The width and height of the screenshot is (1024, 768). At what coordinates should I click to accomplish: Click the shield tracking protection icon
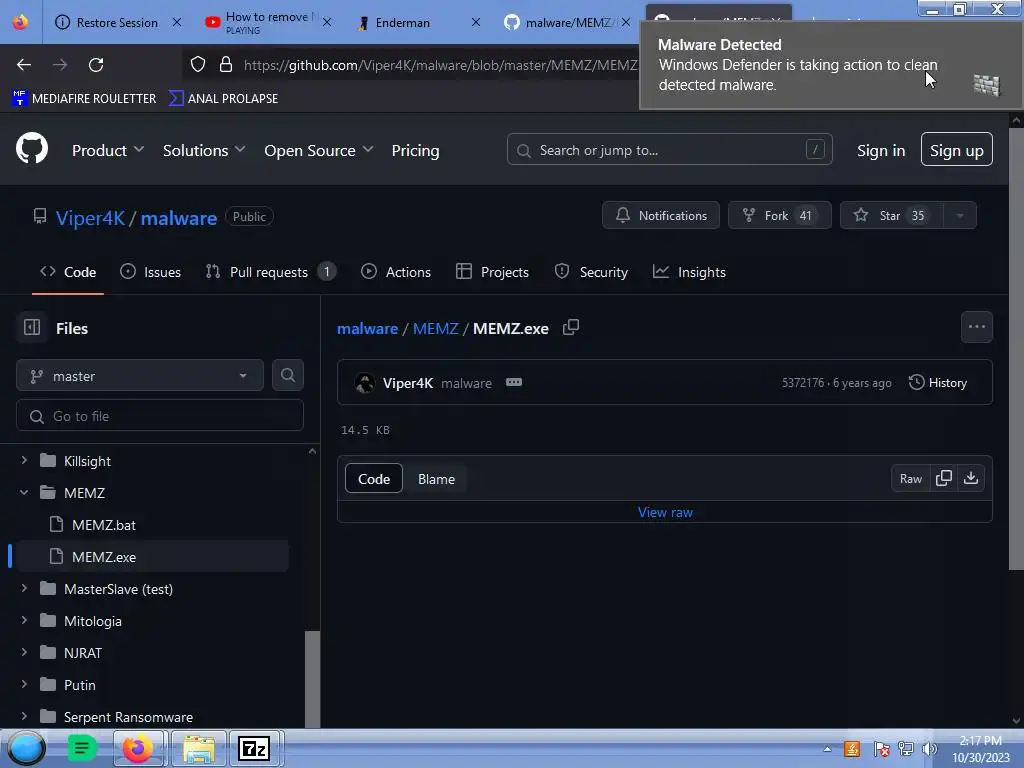(198, 64)
